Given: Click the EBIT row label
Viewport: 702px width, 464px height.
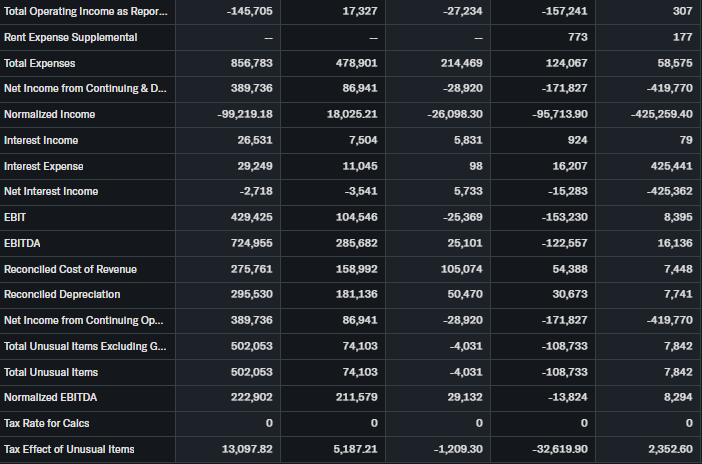Looking at the screenshot, I should pyautogui.click(x=15, y=217).
